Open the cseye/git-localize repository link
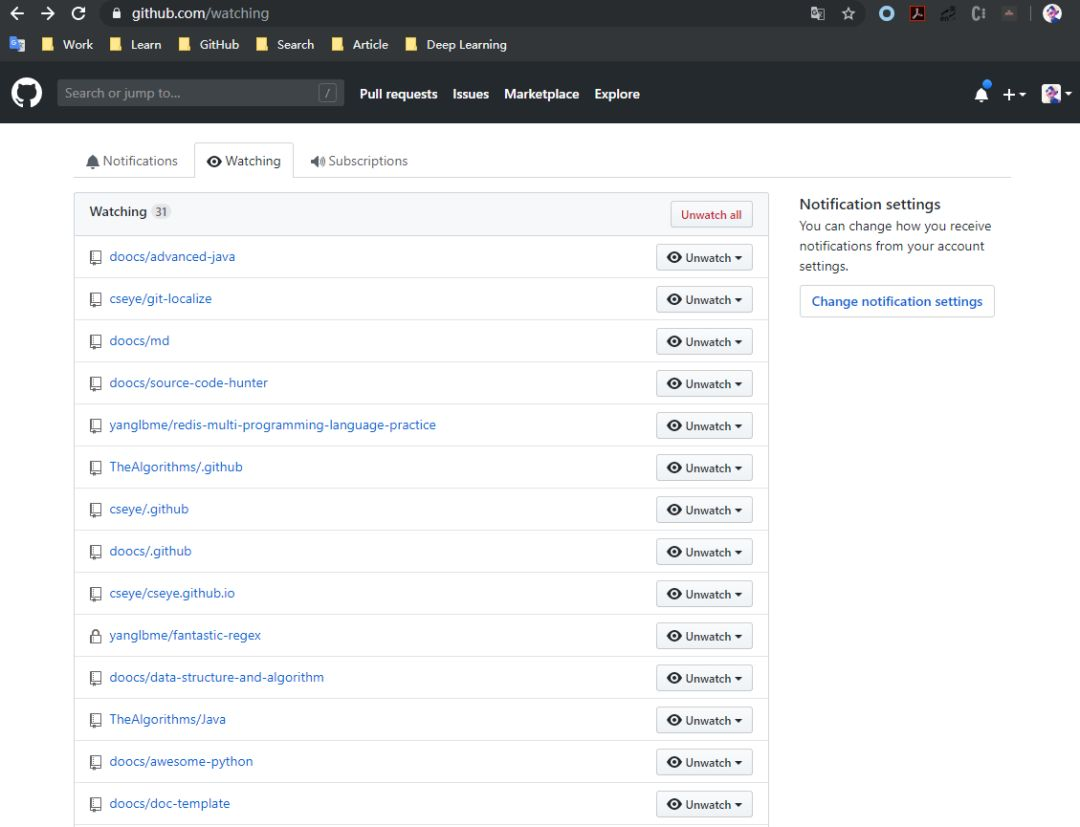 point(160,299)
